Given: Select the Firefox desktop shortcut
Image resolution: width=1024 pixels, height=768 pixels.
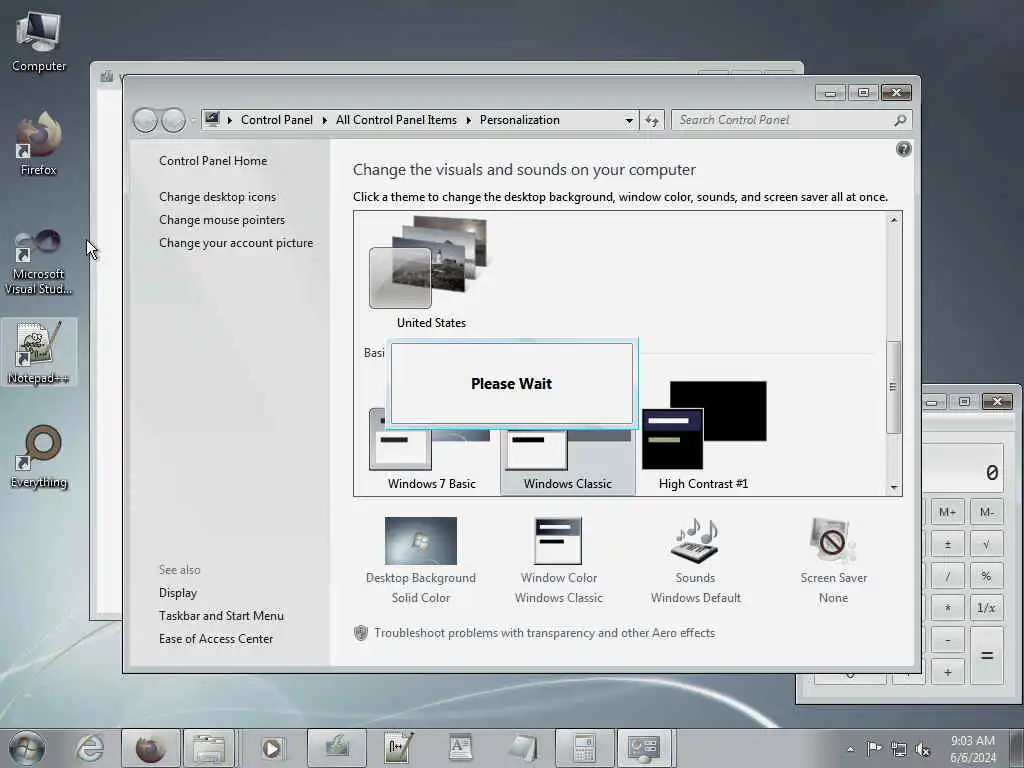Looking at the screenshot, I should click(x=39, y=144).
